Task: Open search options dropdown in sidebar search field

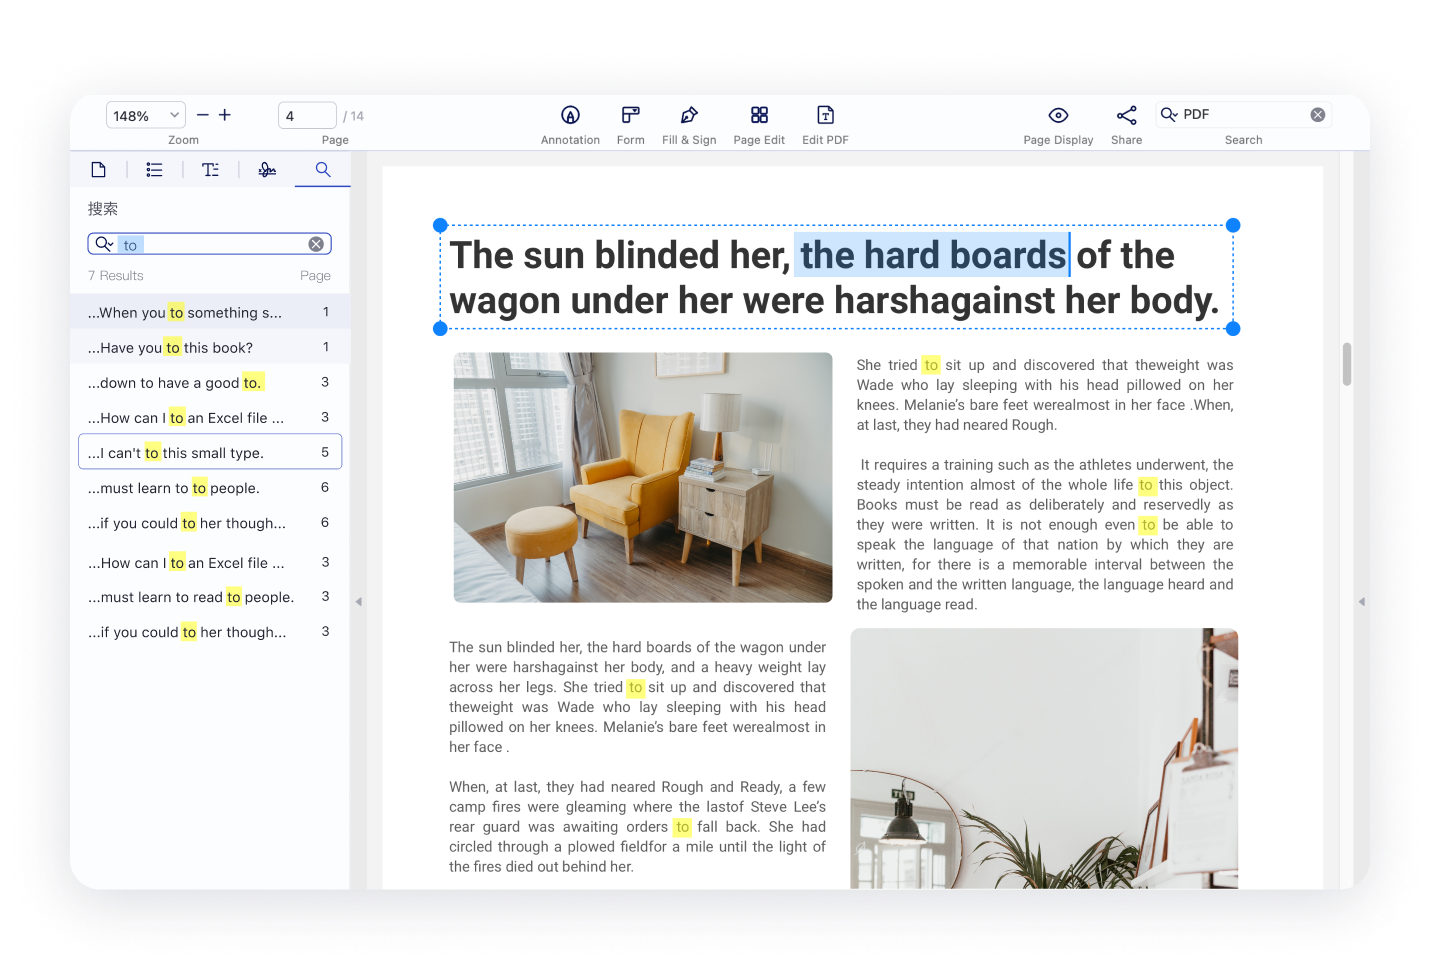Action: [x=104, y=244]
